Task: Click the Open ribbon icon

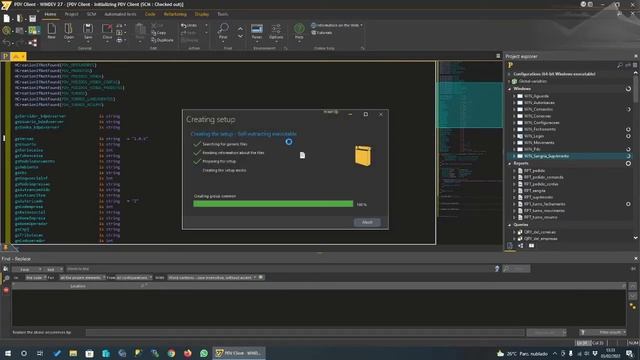Action: point(69,29)
